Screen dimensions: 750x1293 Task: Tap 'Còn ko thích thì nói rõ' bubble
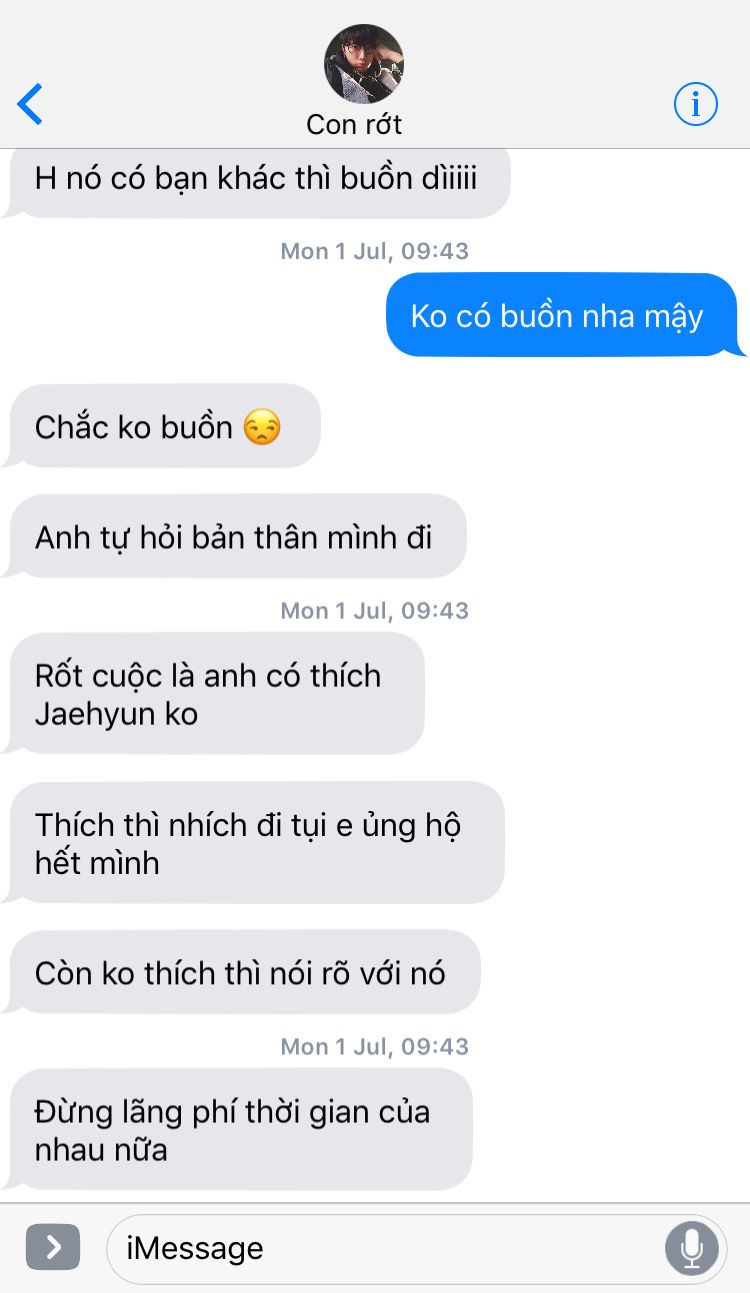tap(242, 972)
